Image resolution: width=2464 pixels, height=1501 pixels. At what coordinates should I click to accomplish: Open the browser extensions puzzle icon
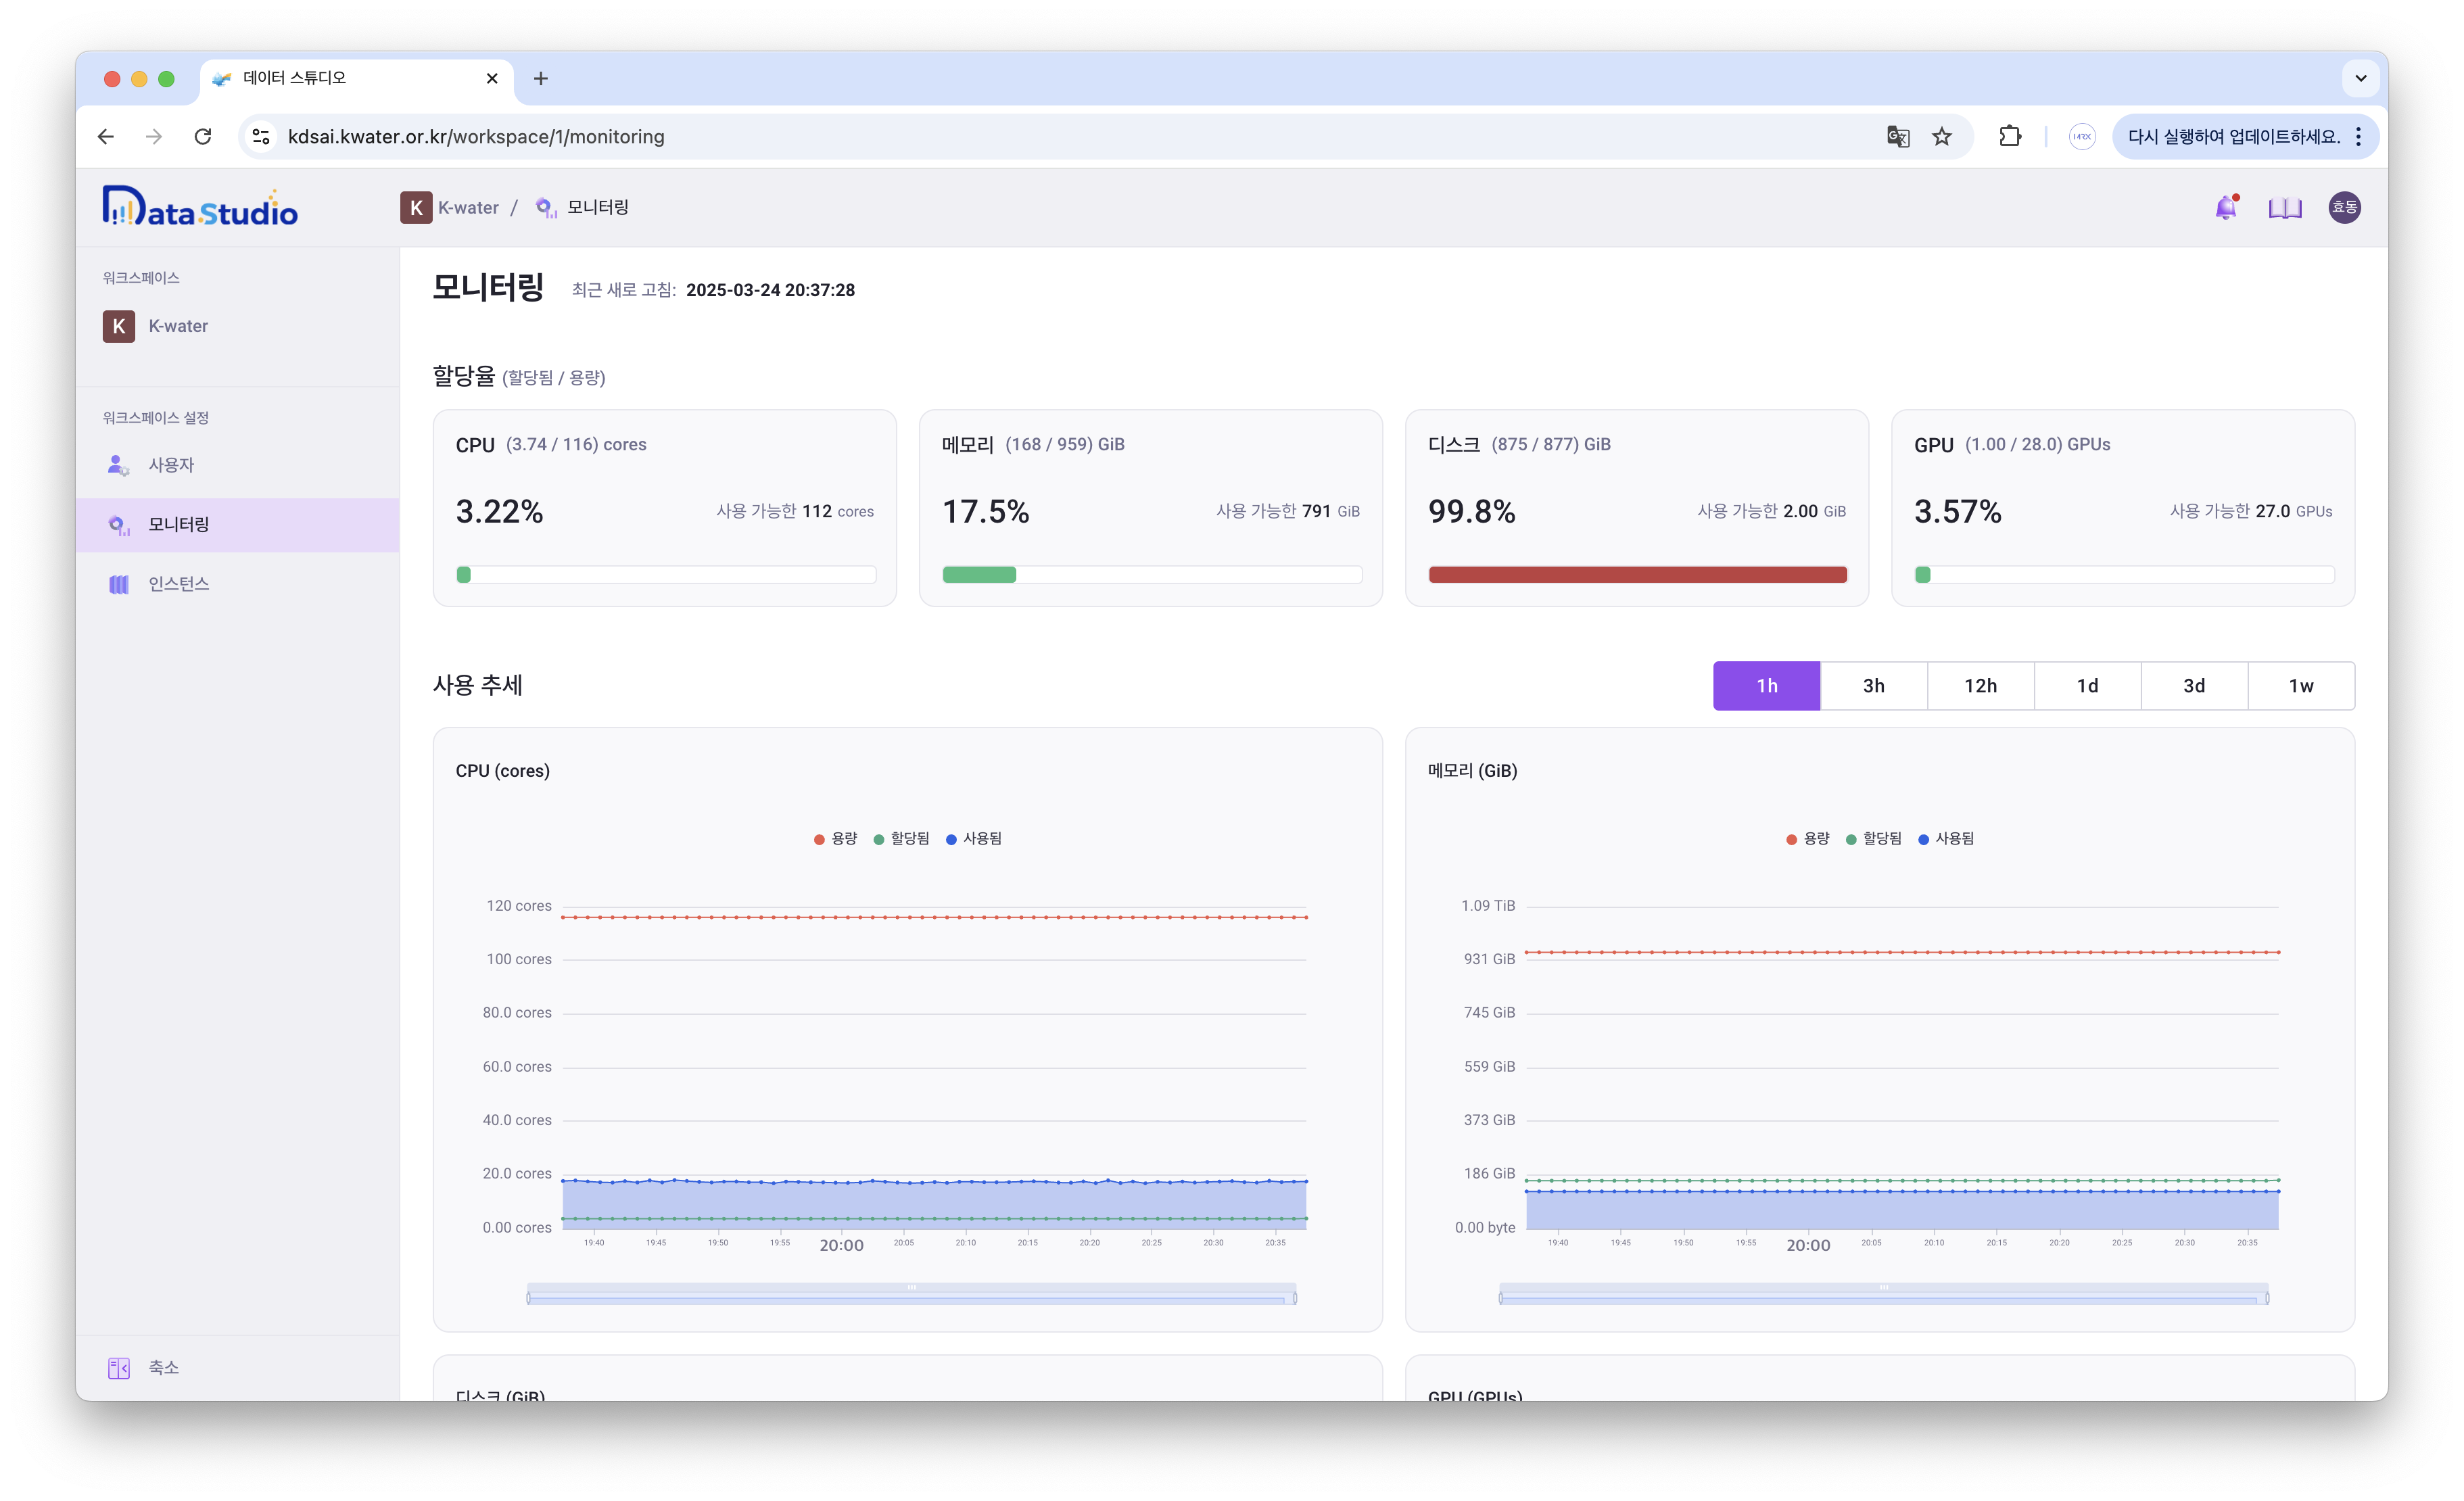[x=2010, y=136]
